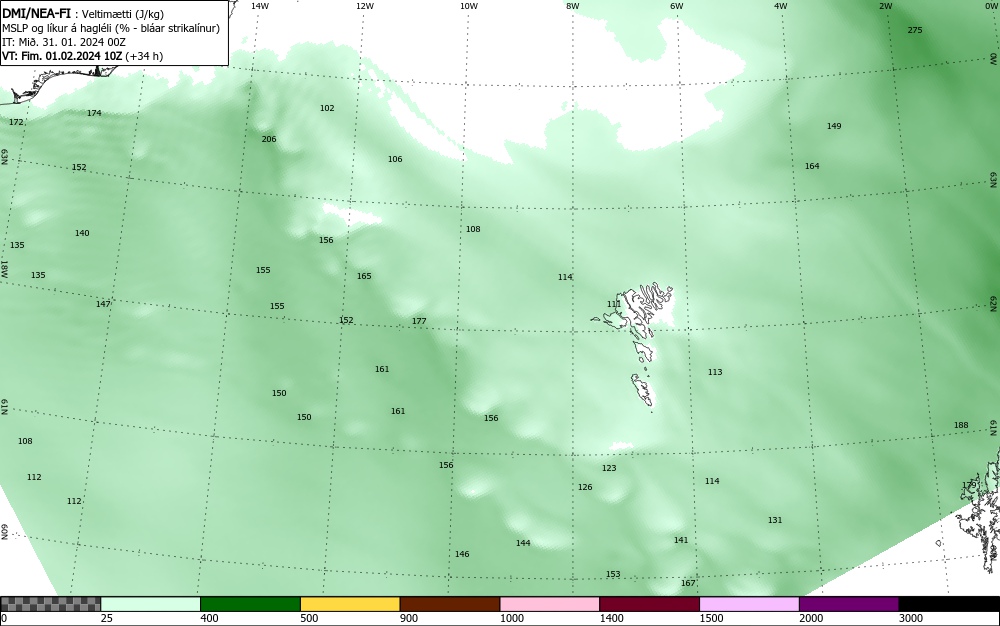Click the 141 map value
The image size is (1000, 626).
coord(681,540)
